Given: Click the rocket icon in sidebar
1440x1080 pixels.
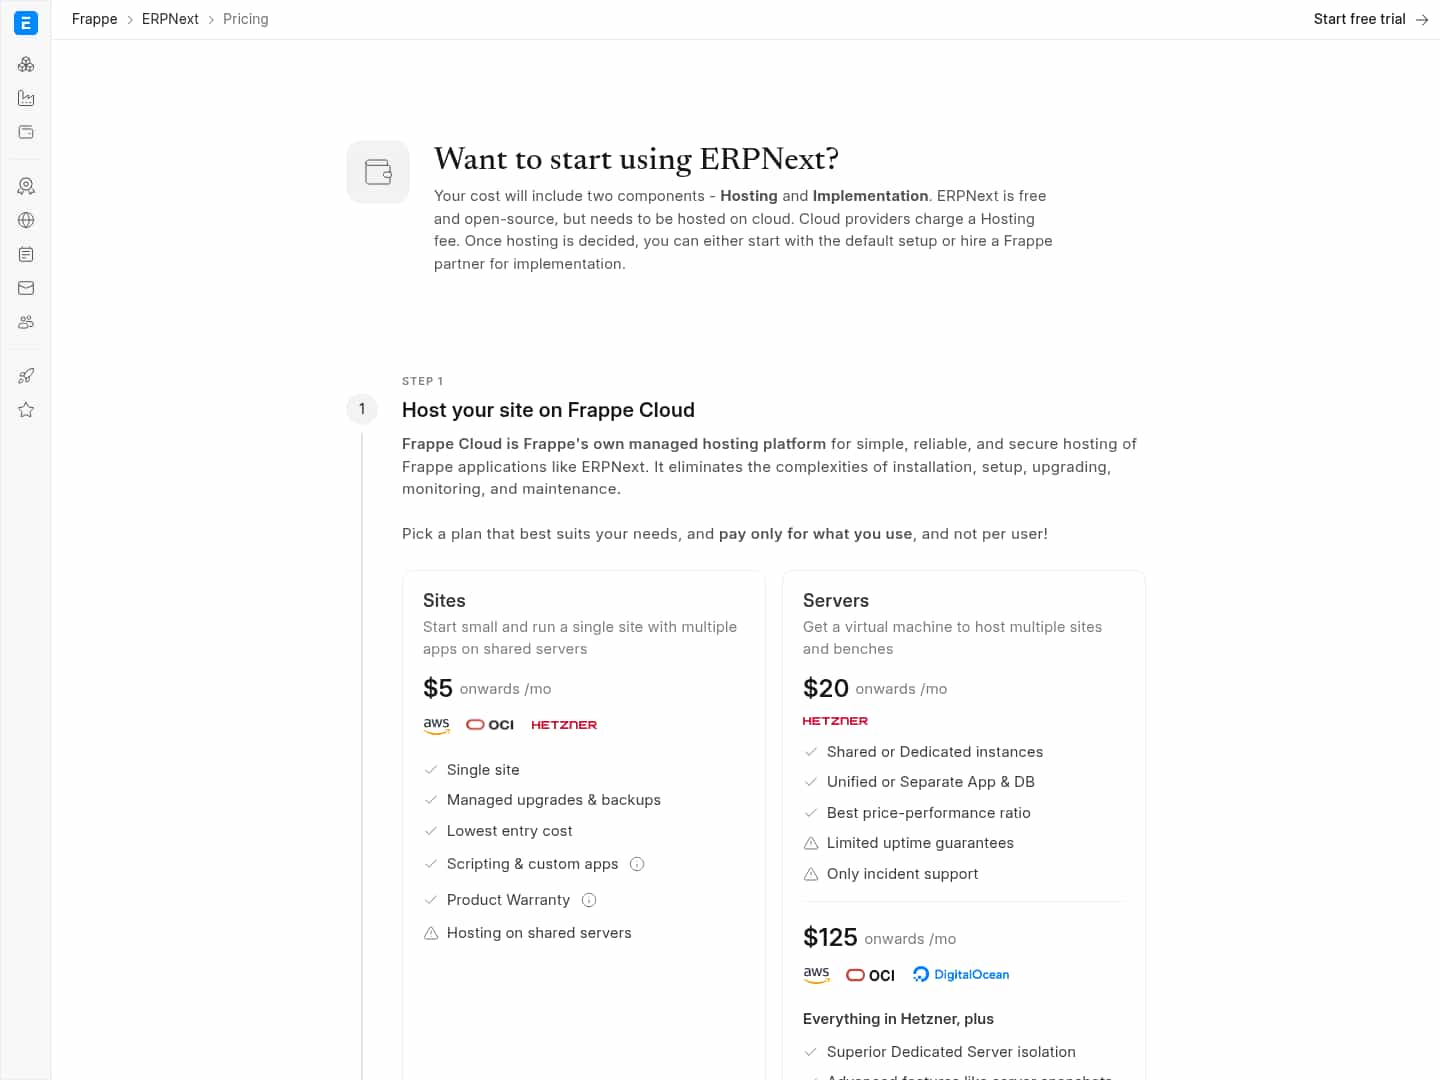Looking at the screenshot, I should pyautogui.click(x=26, y=376).
